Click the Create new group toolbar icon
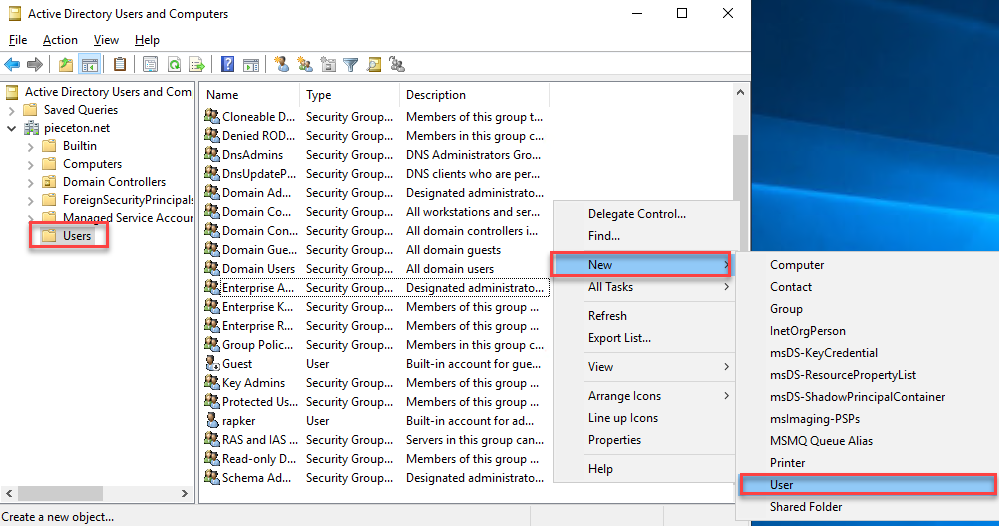Viewport: 999px width, 526px height. (x=305, y=64)
